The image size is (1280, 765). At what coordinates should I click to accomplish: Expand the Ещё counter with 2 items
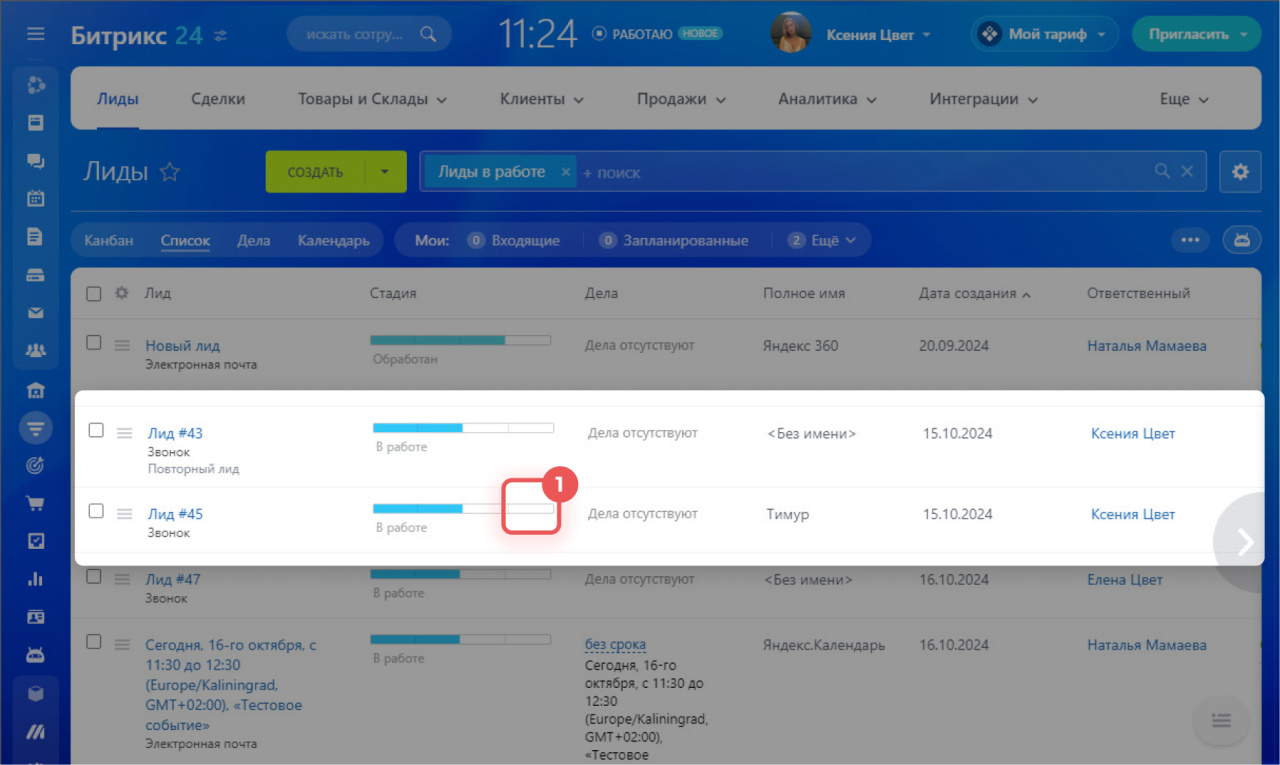[824, 240]
